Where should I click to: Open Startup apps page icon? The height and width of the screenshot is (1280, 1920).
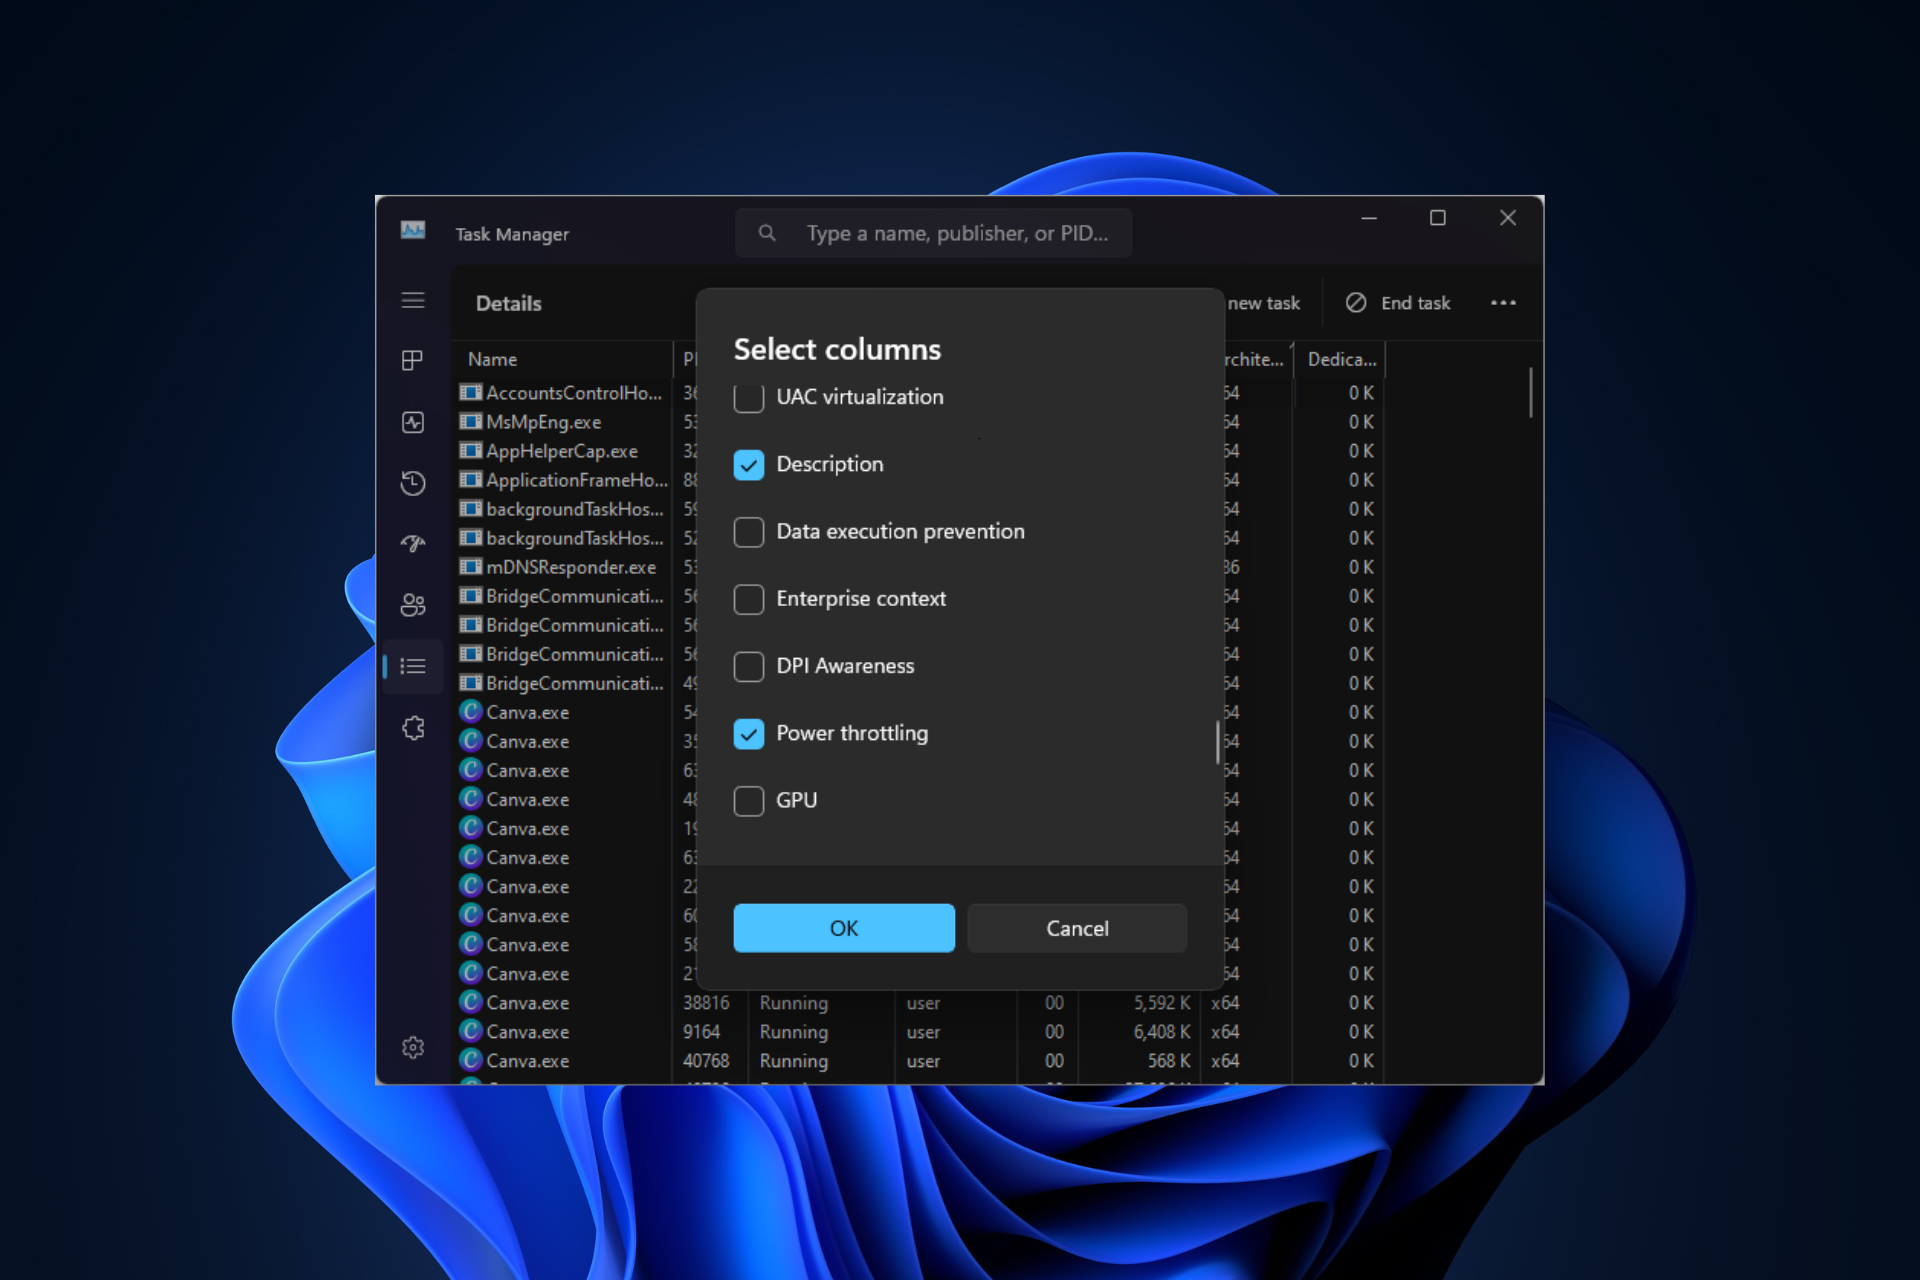(x=413, y=543)
